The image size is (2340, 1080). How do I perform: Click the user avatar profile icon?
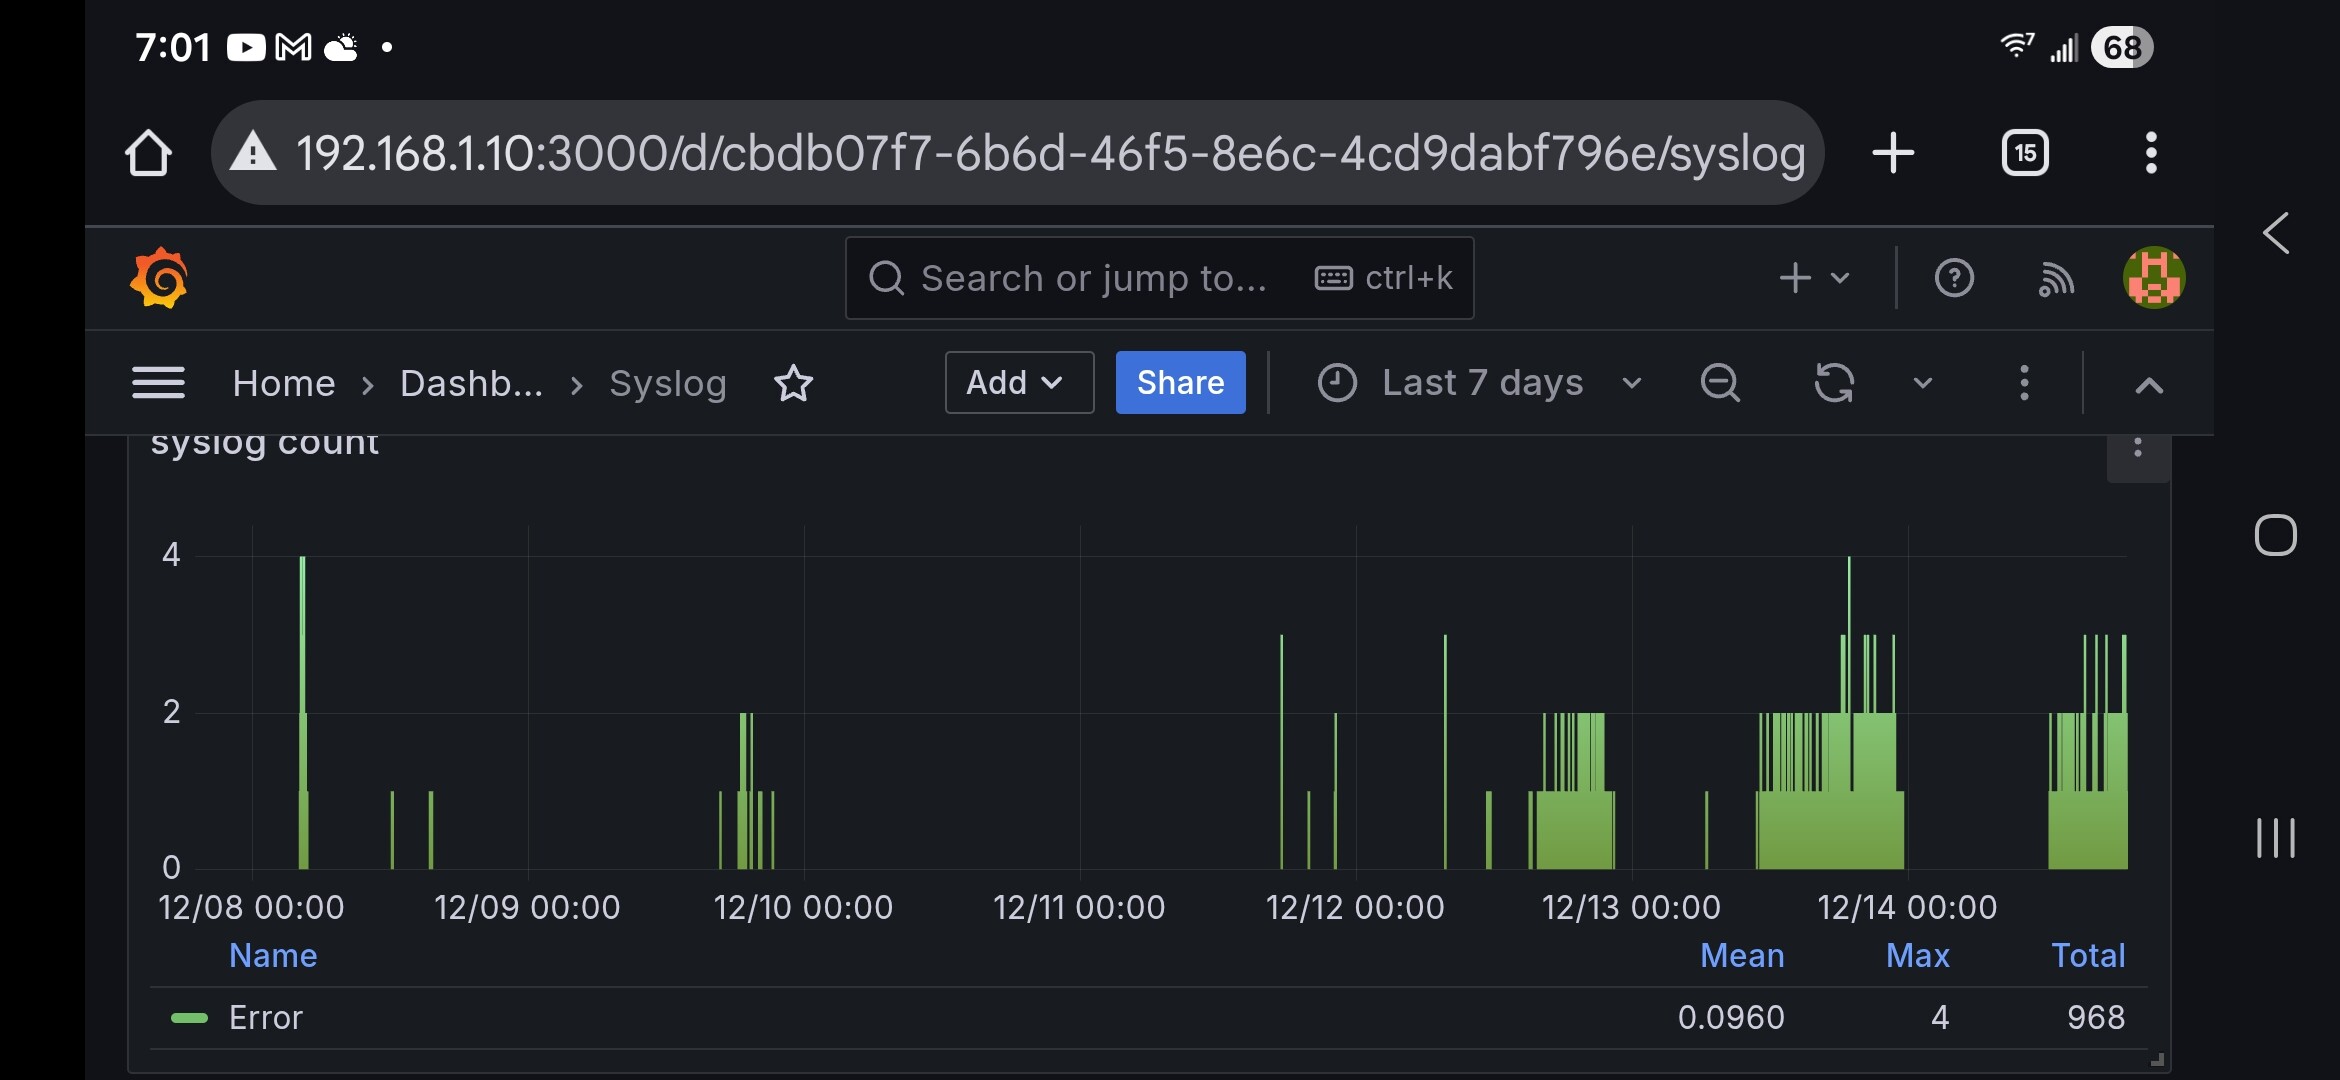tap(2153, 278)
